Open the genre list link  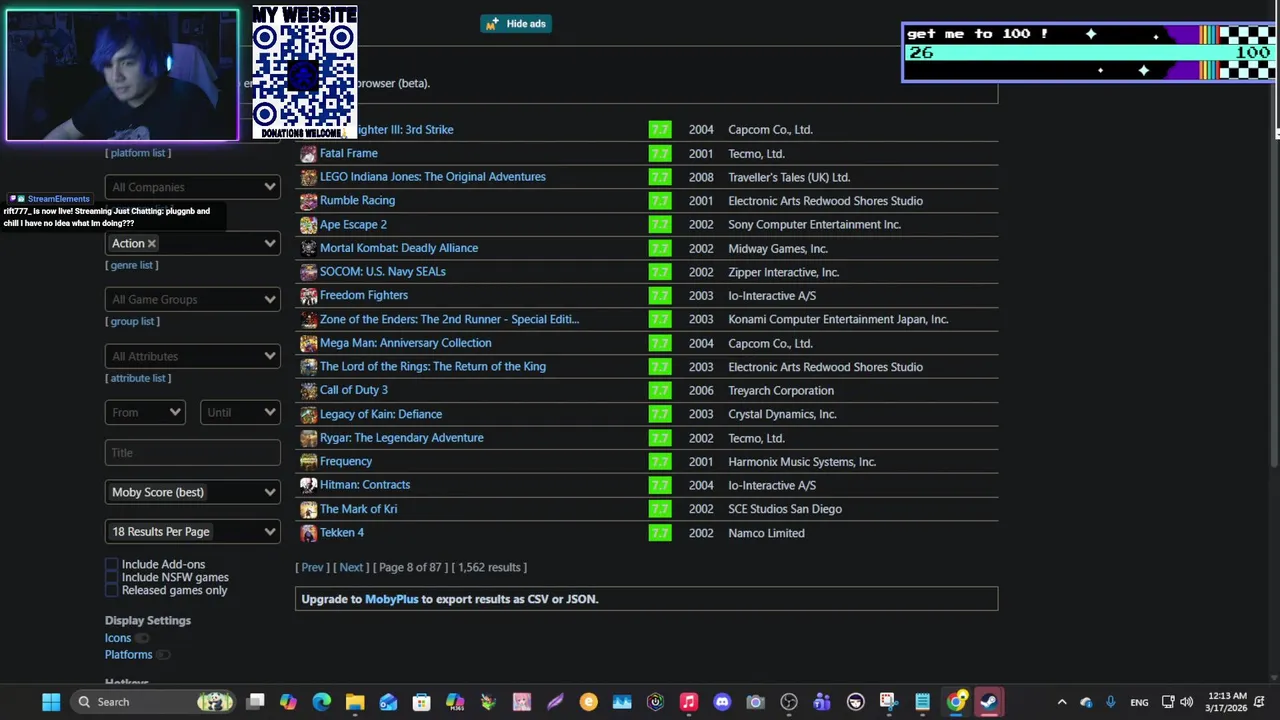coord(132,265)
